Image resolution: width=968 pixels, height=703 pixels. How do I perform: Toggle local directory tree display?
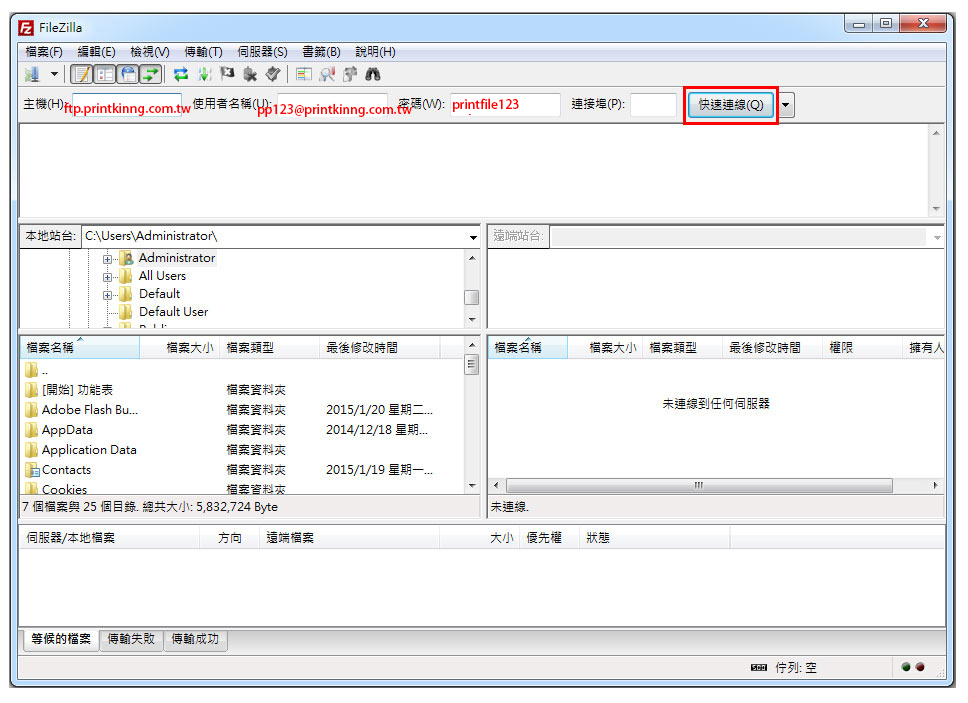[105, 75]
